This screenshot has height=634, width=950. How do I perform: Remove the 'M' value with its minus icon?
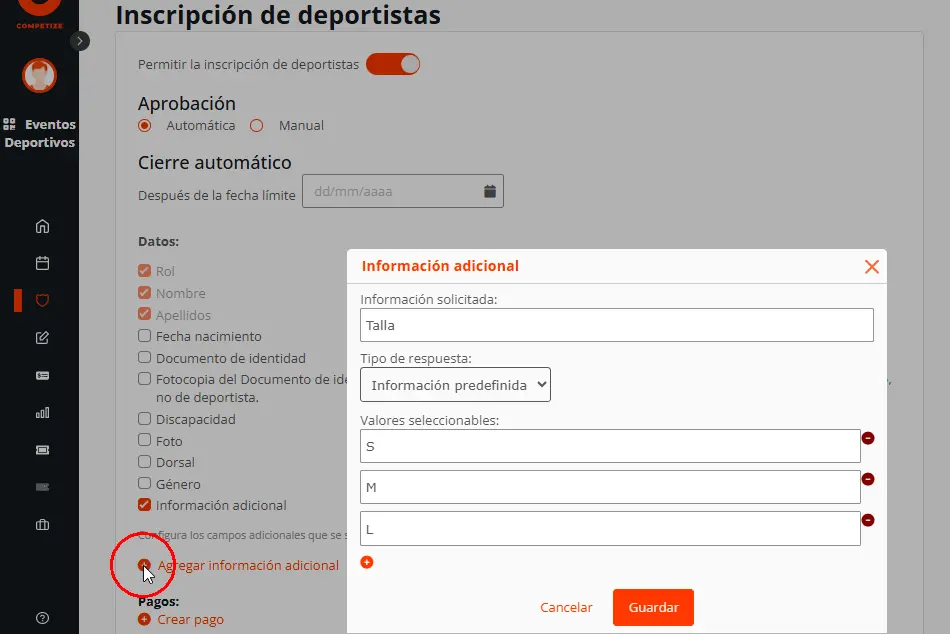(x=868, y=479)
